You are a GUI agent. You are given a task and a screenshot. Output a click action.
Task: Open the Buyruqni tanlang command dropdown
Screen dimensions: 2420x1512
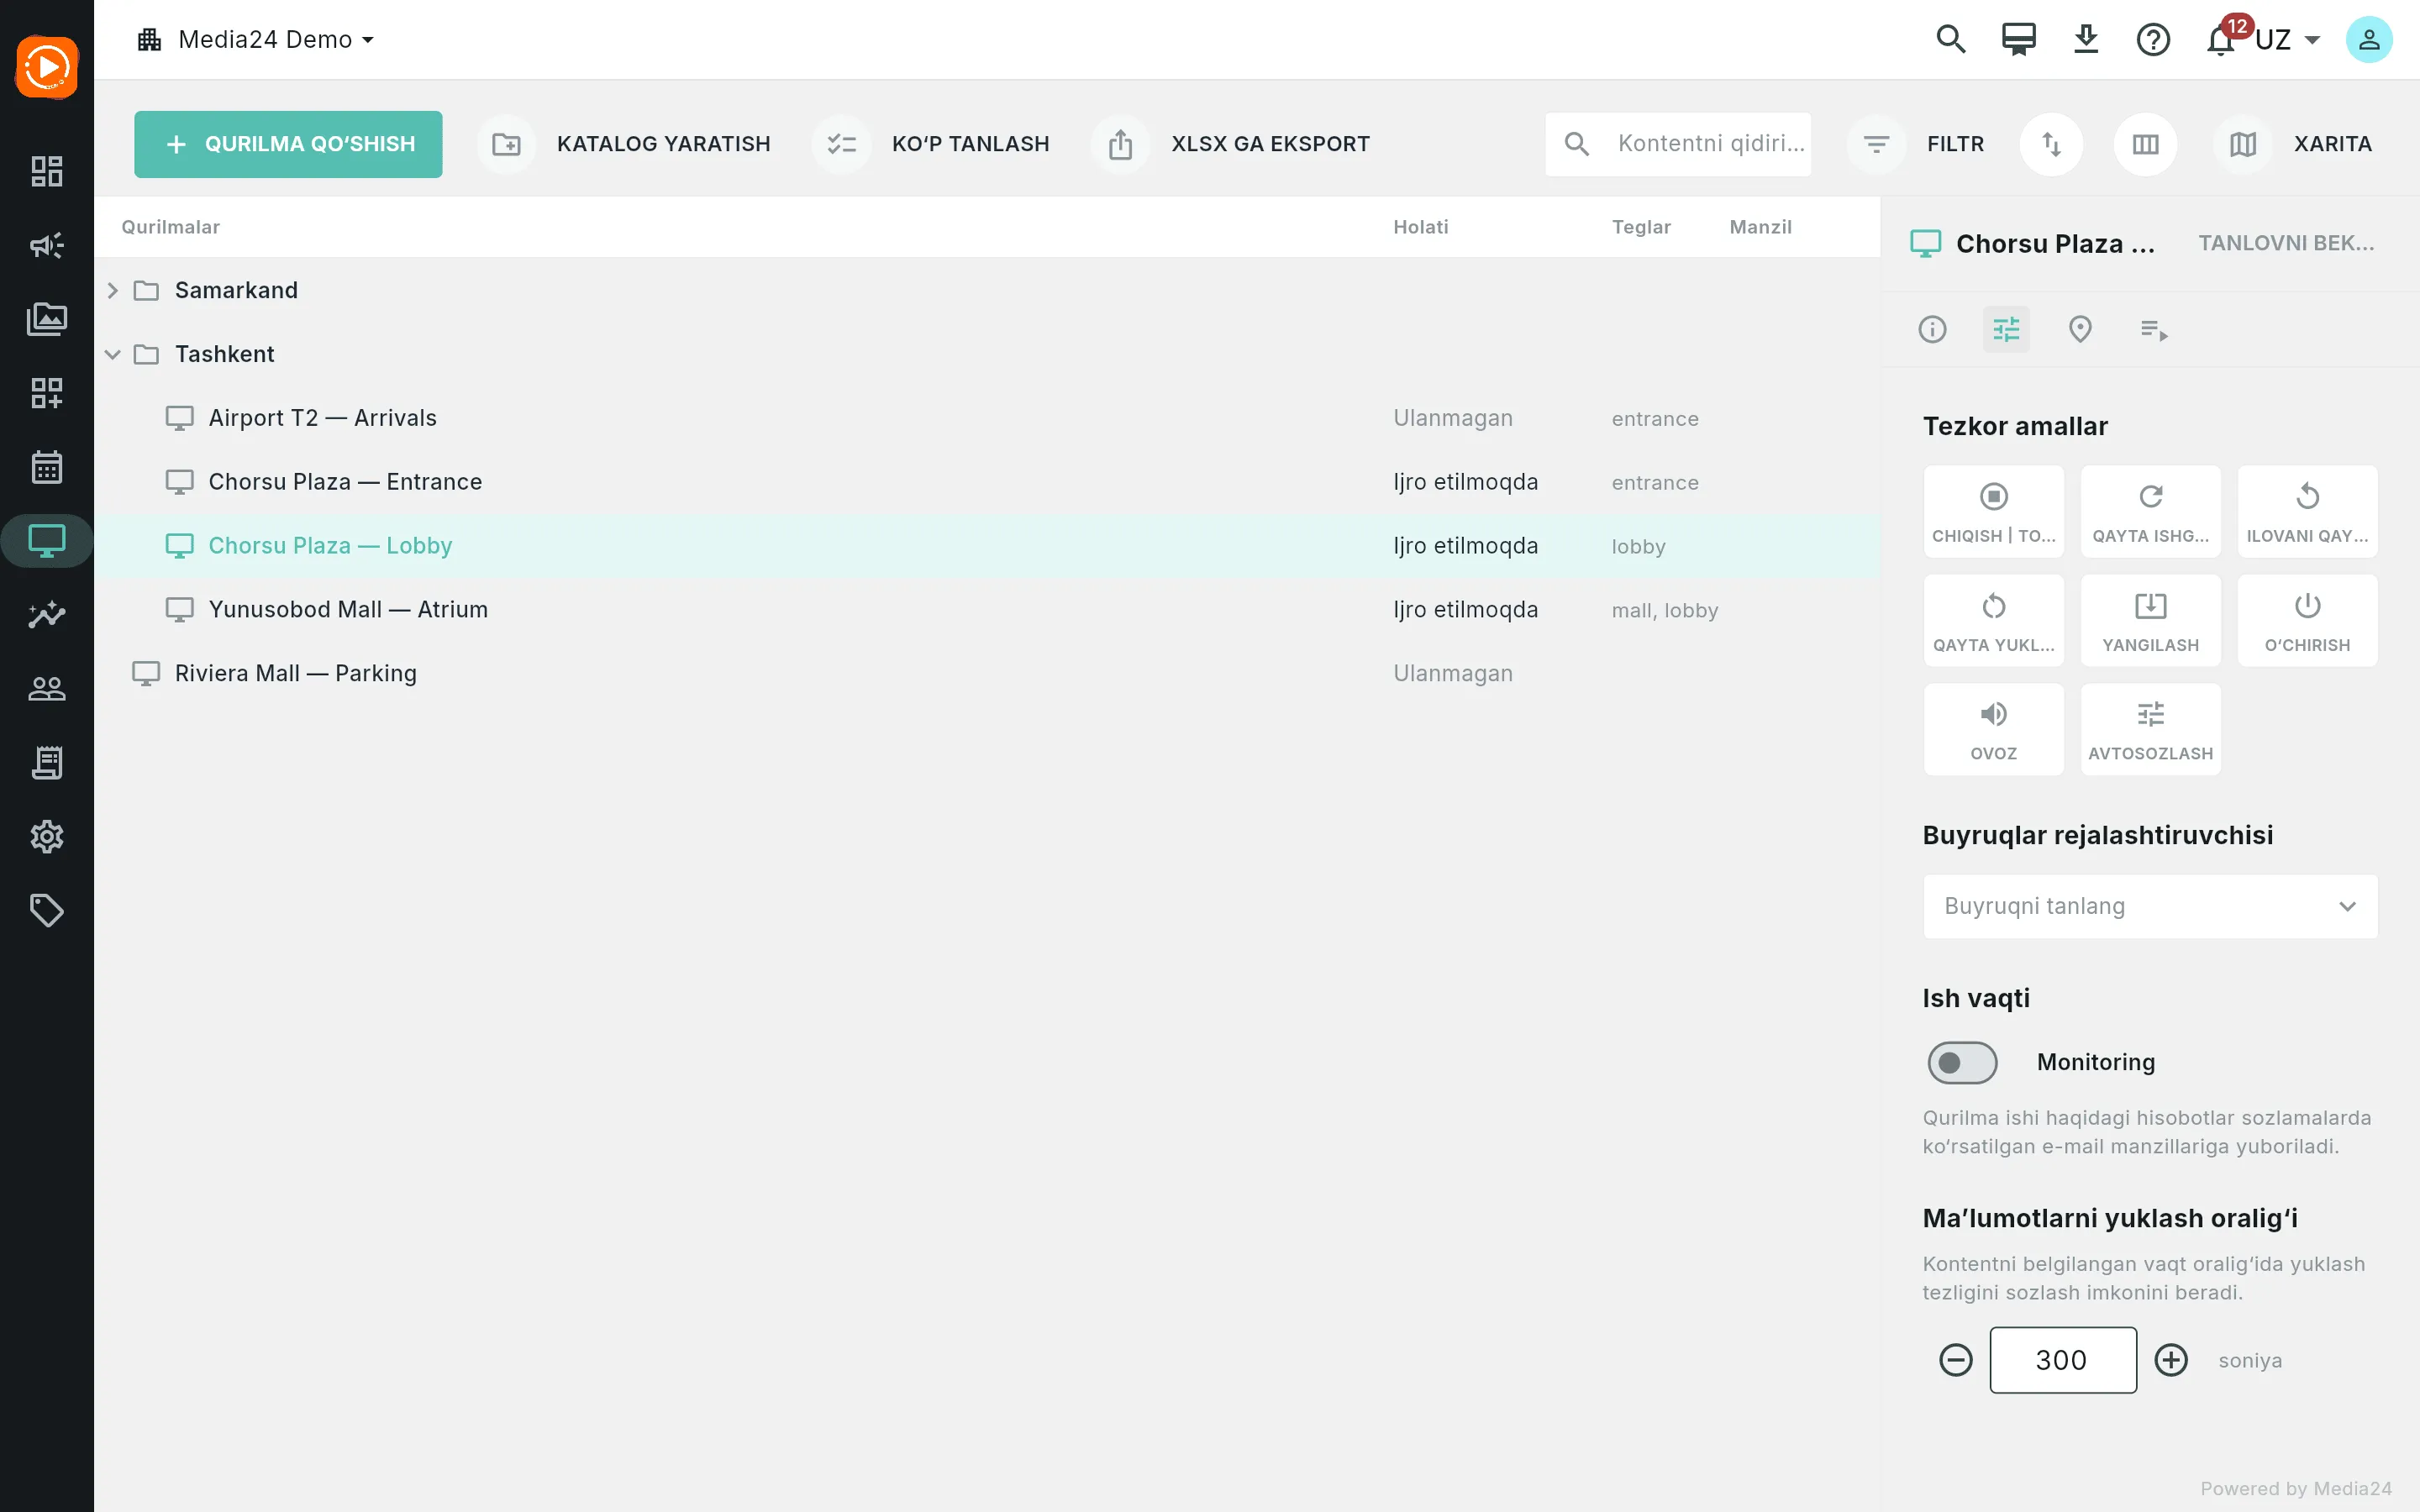point(2150,906)
